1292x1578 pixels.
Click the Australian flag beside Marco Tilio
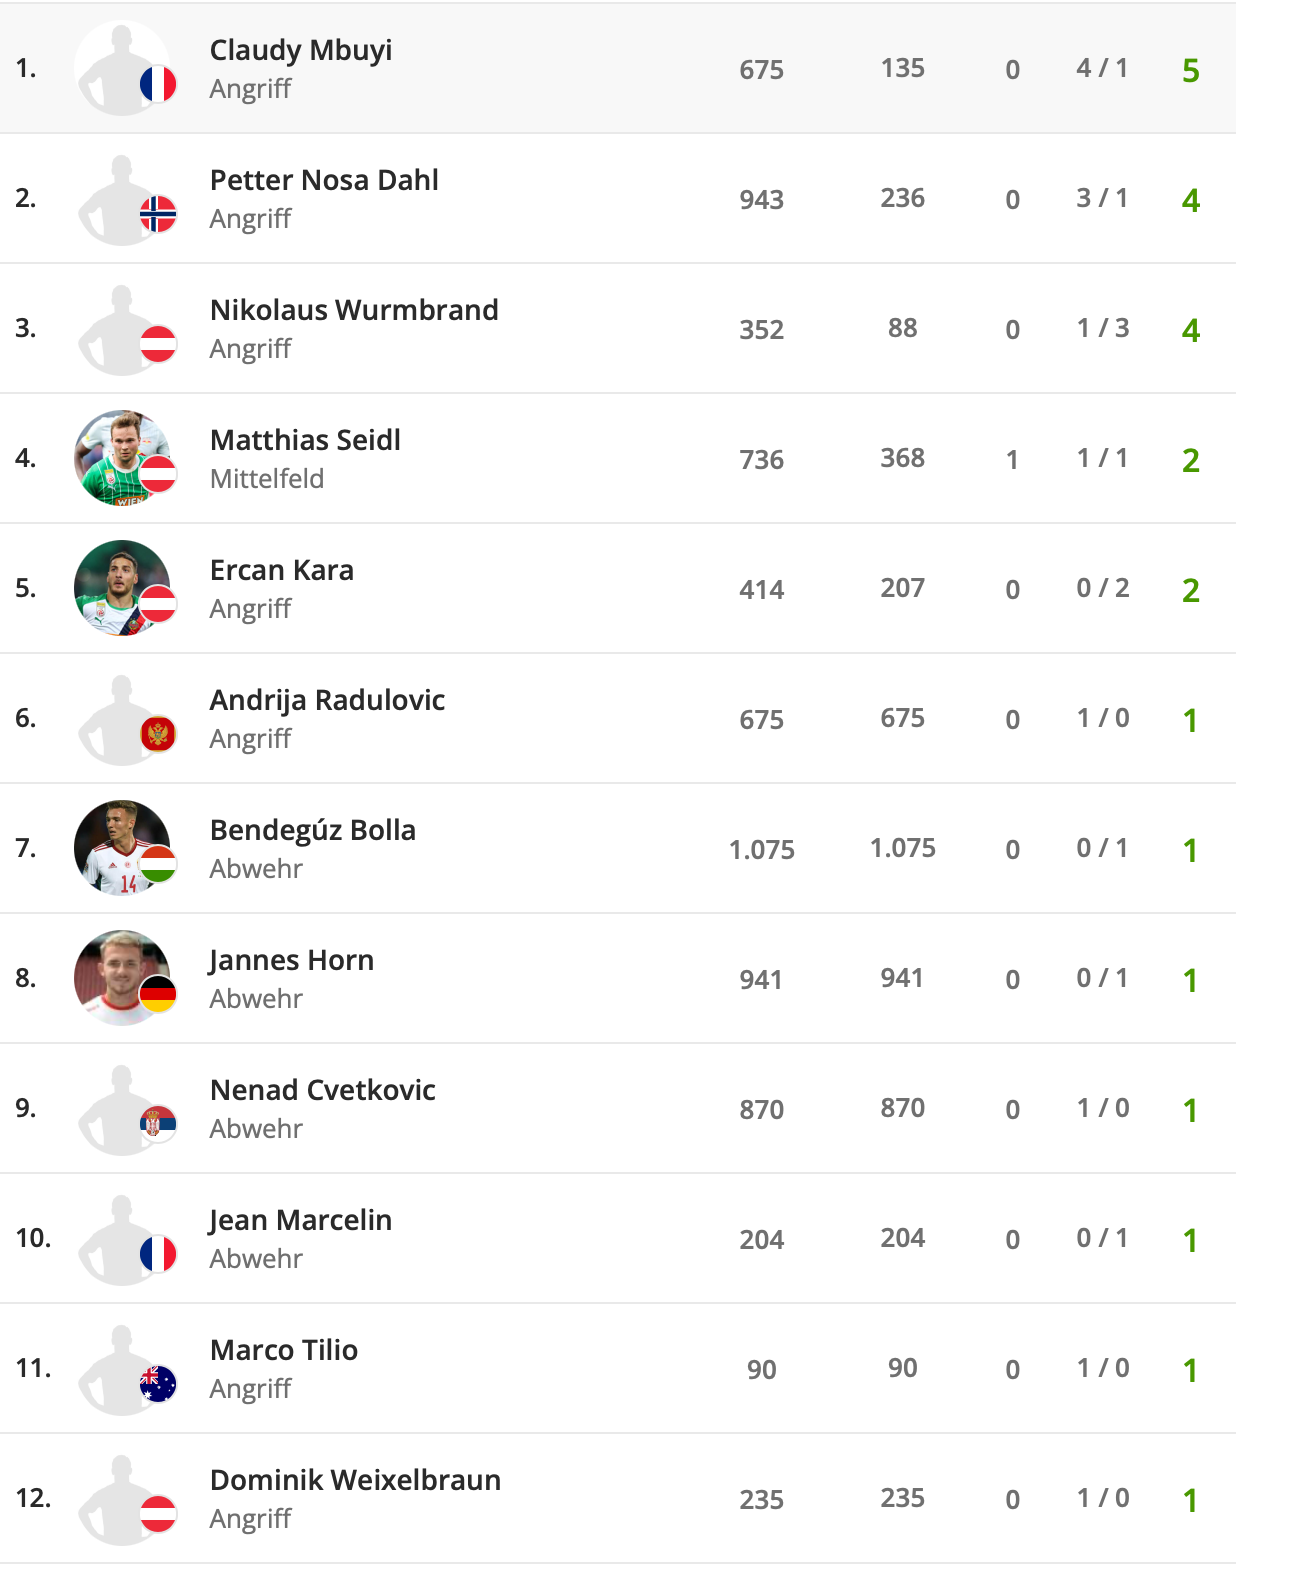coord(158,1384)
